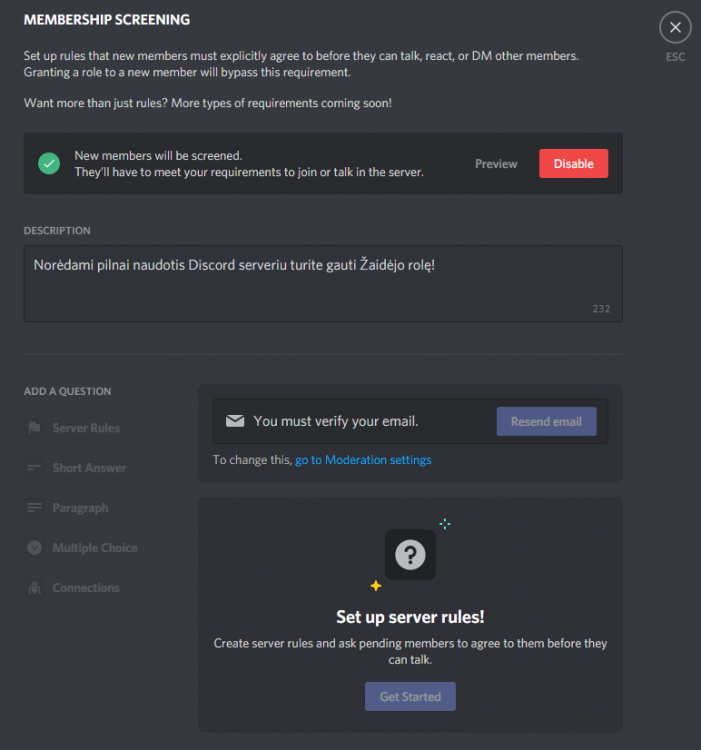The width and height of the screenshot is (701, 750).
Task: Open the Moderation settings link
Action: point(363,460)
